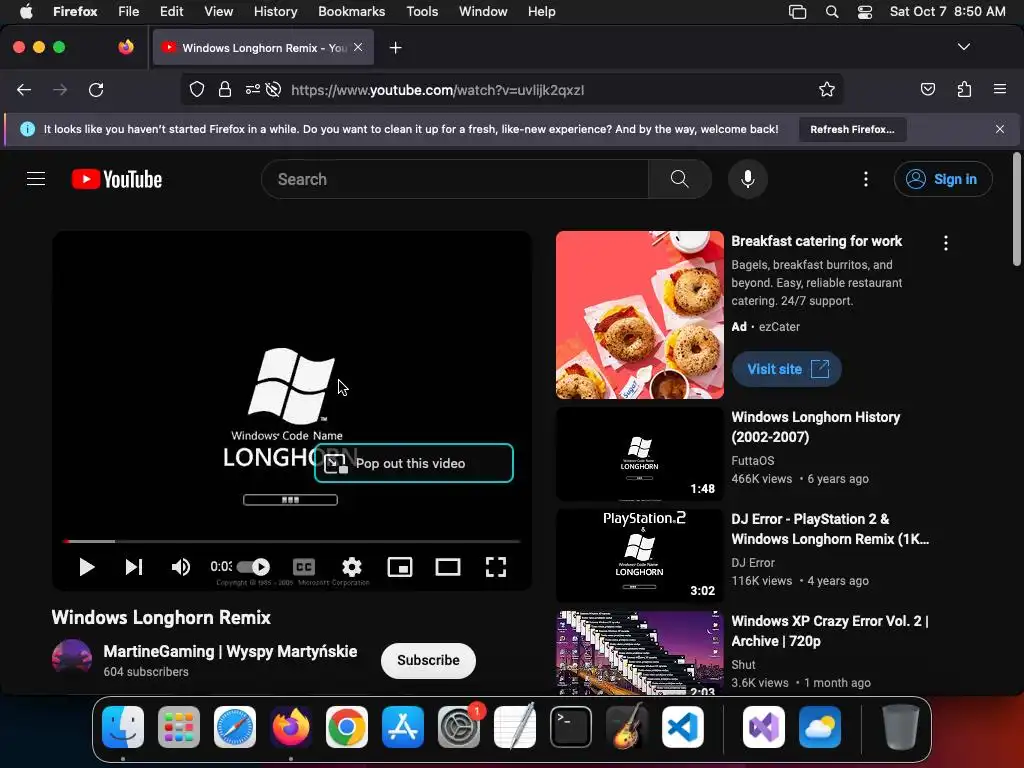The height and width of the screenshot is (768, 1024).
Task: Open the bagel breakfast catering ad thumbnail
Action: tap(639, 315)
